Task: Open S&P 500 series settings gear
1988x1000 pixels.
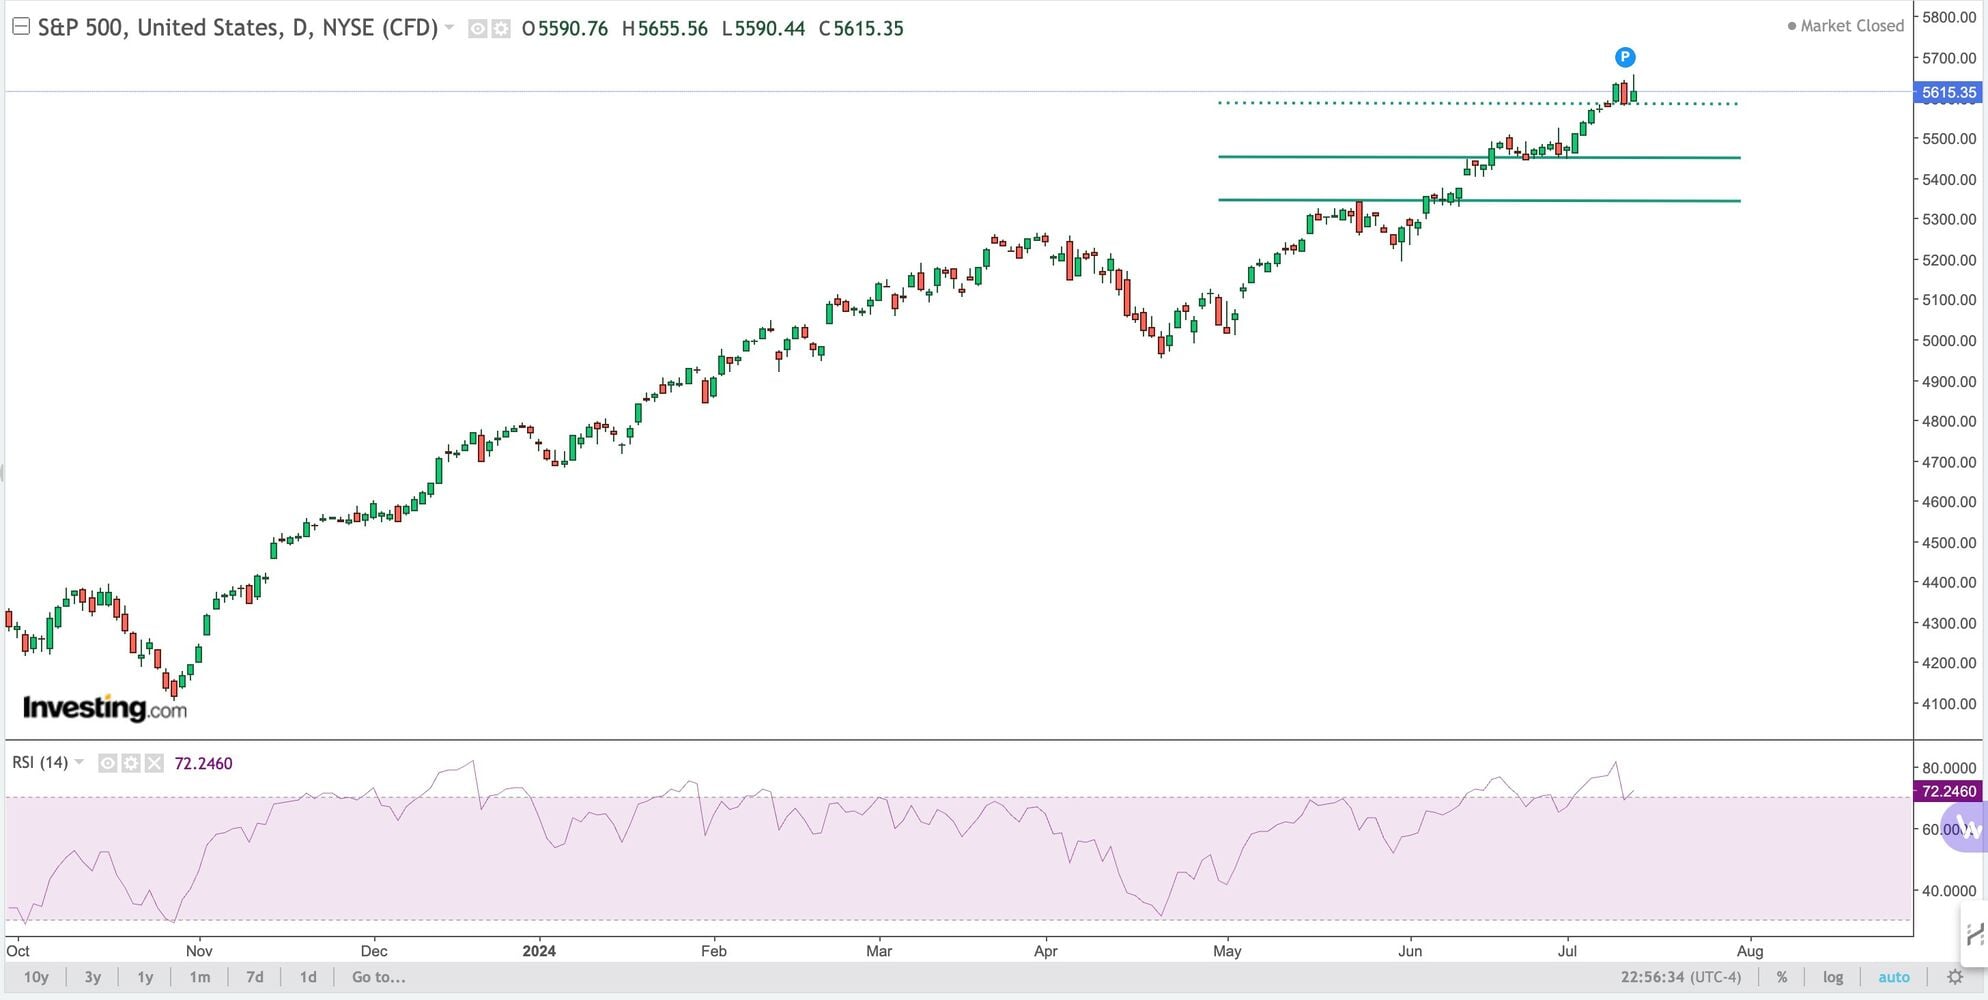Action: (x=500, y=29)
